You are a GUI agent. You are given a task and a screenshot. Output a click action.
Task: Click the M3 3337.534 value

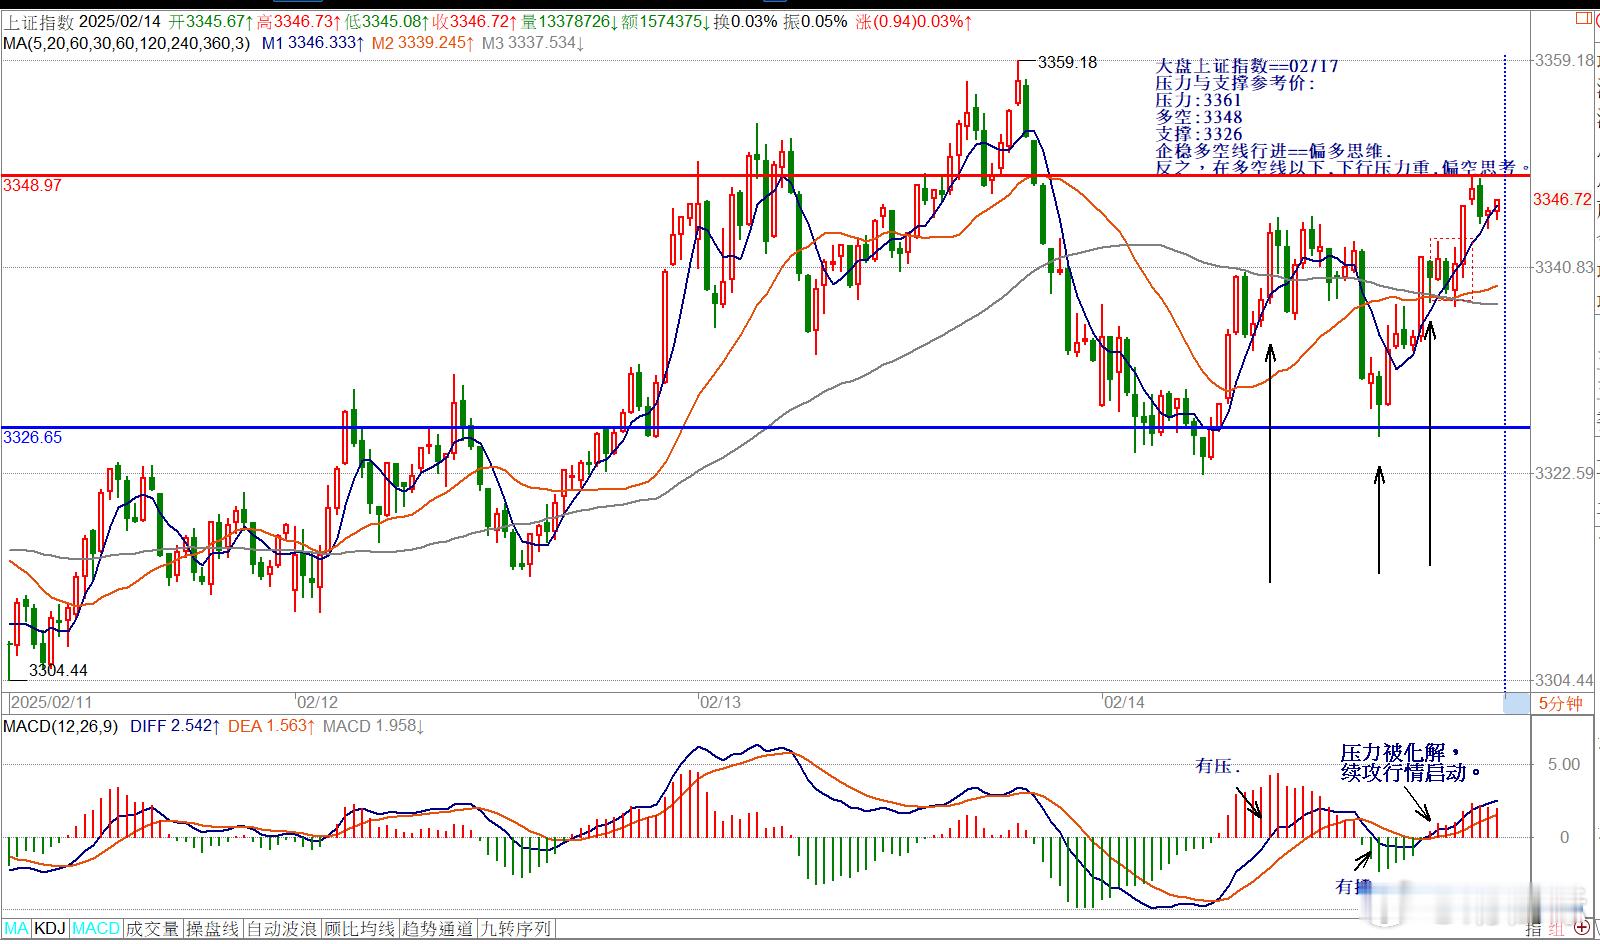coord(532,43)
